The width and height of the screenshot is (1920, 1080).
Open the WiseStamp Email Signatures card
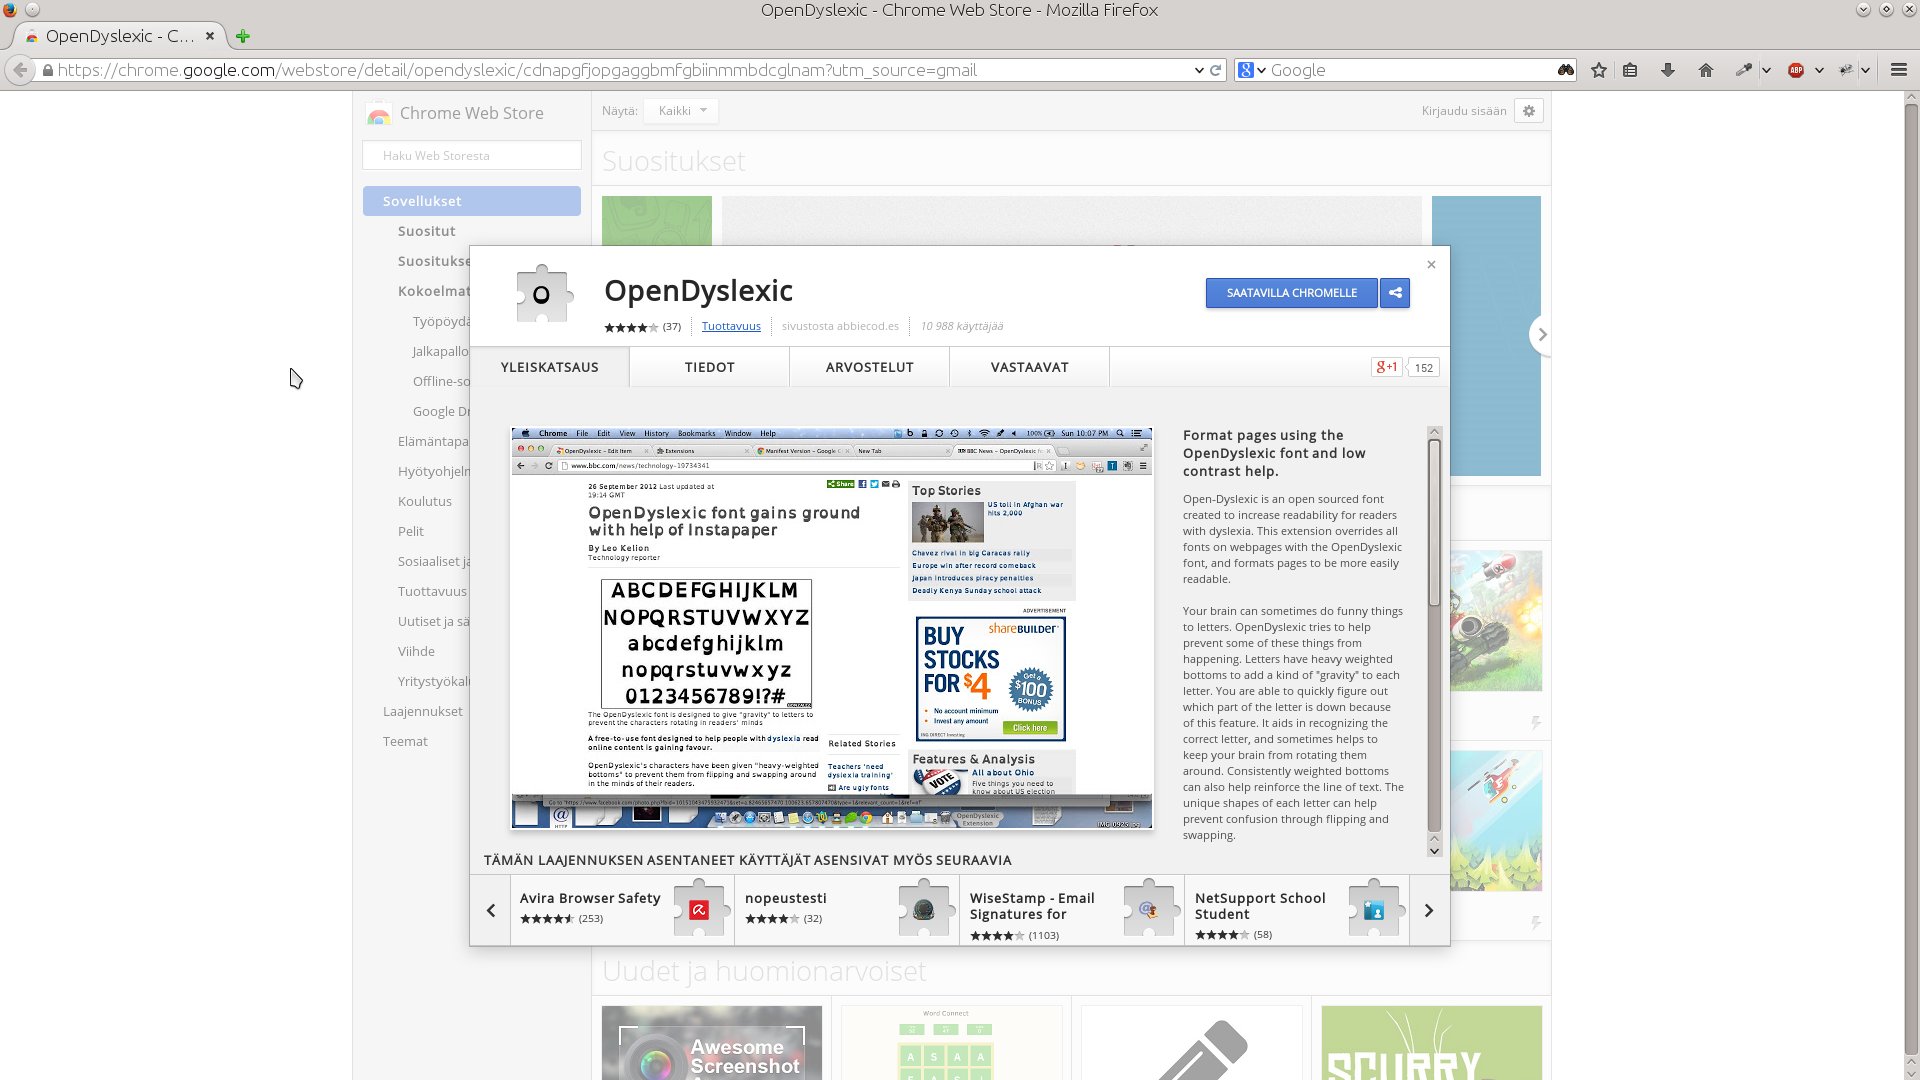(1072, 910)
